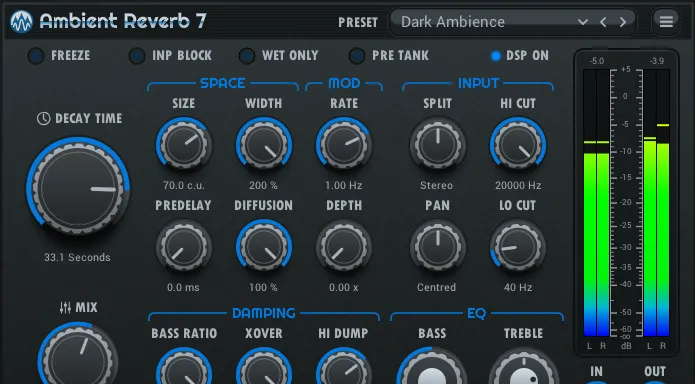695x384 pixels.
Task: Enable Wet Only mode
Action: coord(246,56)
